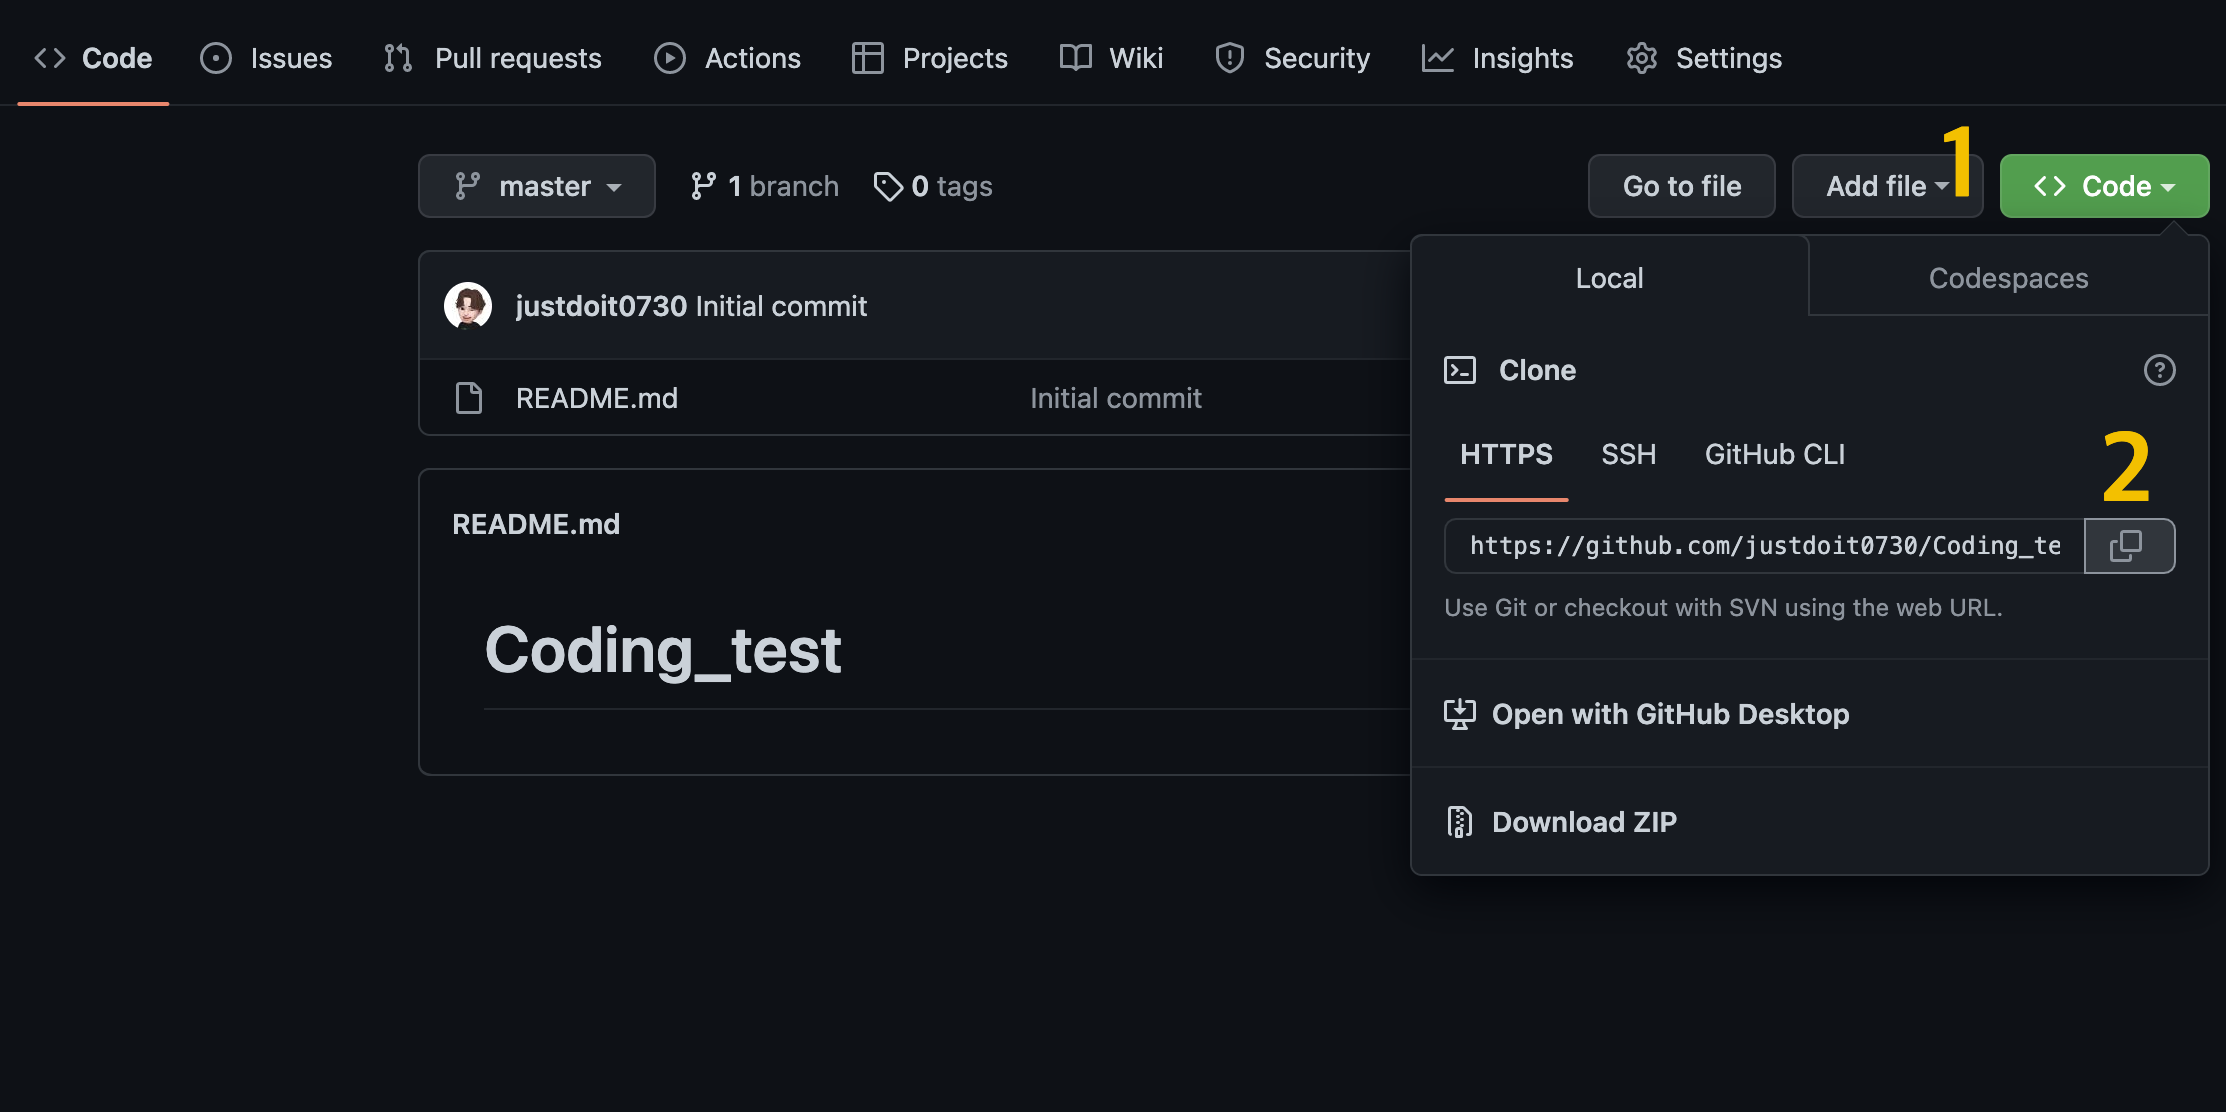Click the README.md panel header title
The width and height of the screenshot is (2226, 1112).
pyautogui.click(x=536, y=524)
